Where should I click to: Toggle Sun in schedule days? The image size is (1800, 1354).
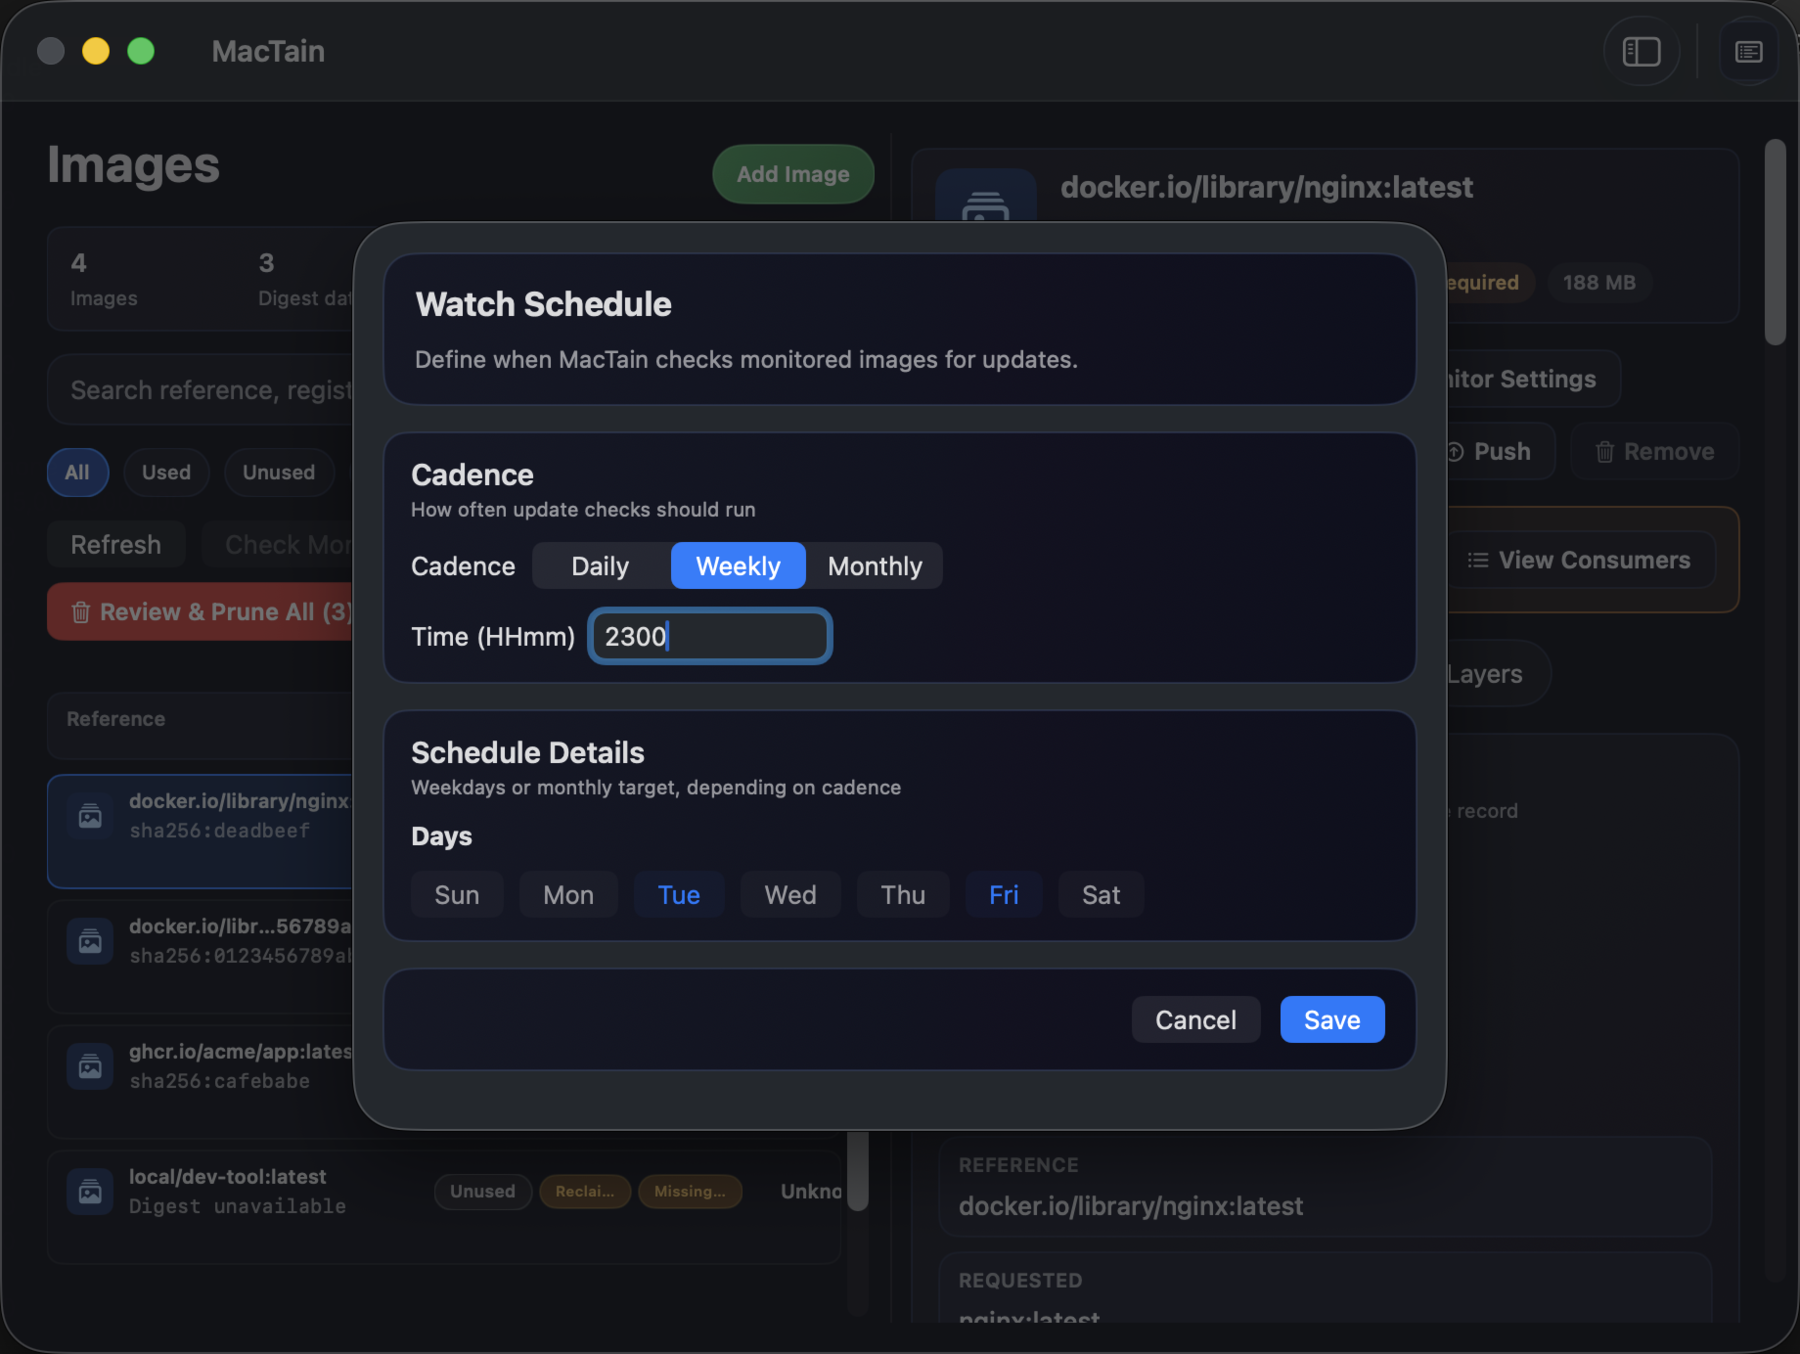point(457,894)
